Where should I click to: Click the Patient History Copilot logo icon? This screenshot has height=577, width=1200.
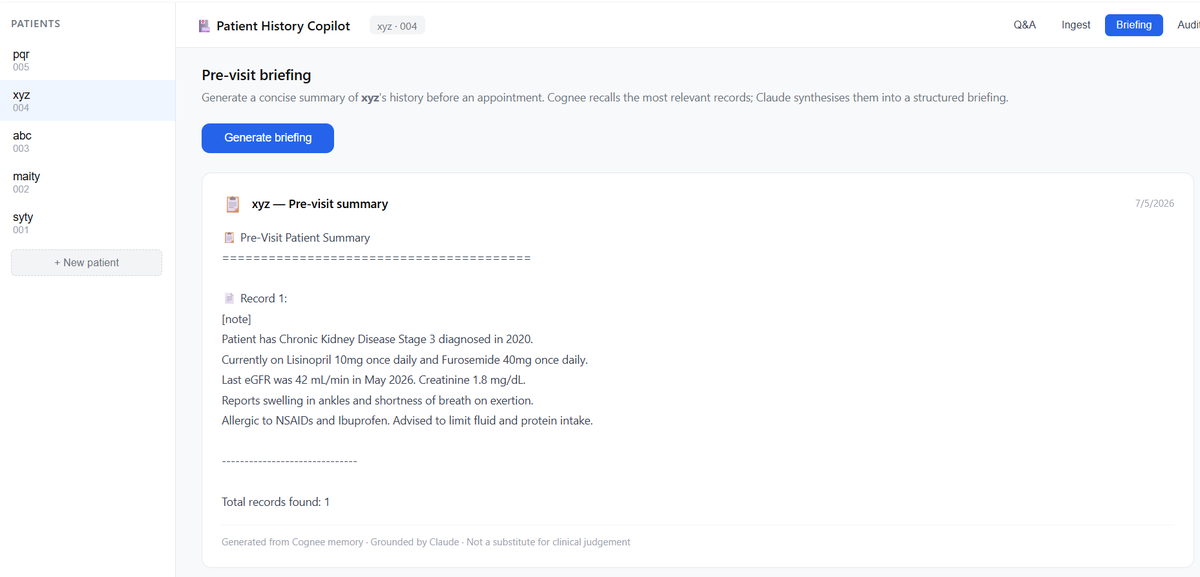pos(204,26)
